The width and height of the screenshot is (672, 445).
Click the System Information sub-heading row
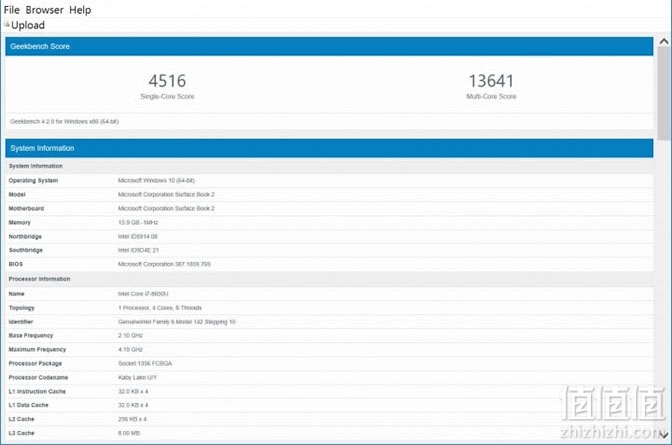click(x=329, y=166)
